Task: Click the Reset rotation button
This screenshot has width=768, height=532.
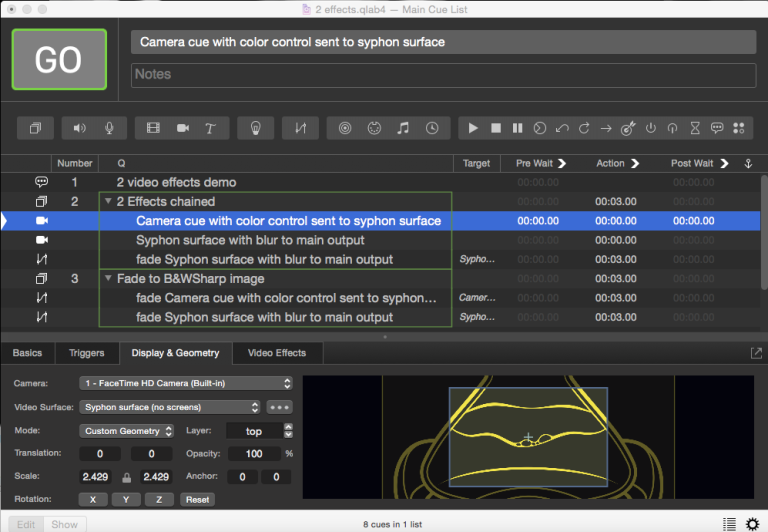Action: (197, 499)
